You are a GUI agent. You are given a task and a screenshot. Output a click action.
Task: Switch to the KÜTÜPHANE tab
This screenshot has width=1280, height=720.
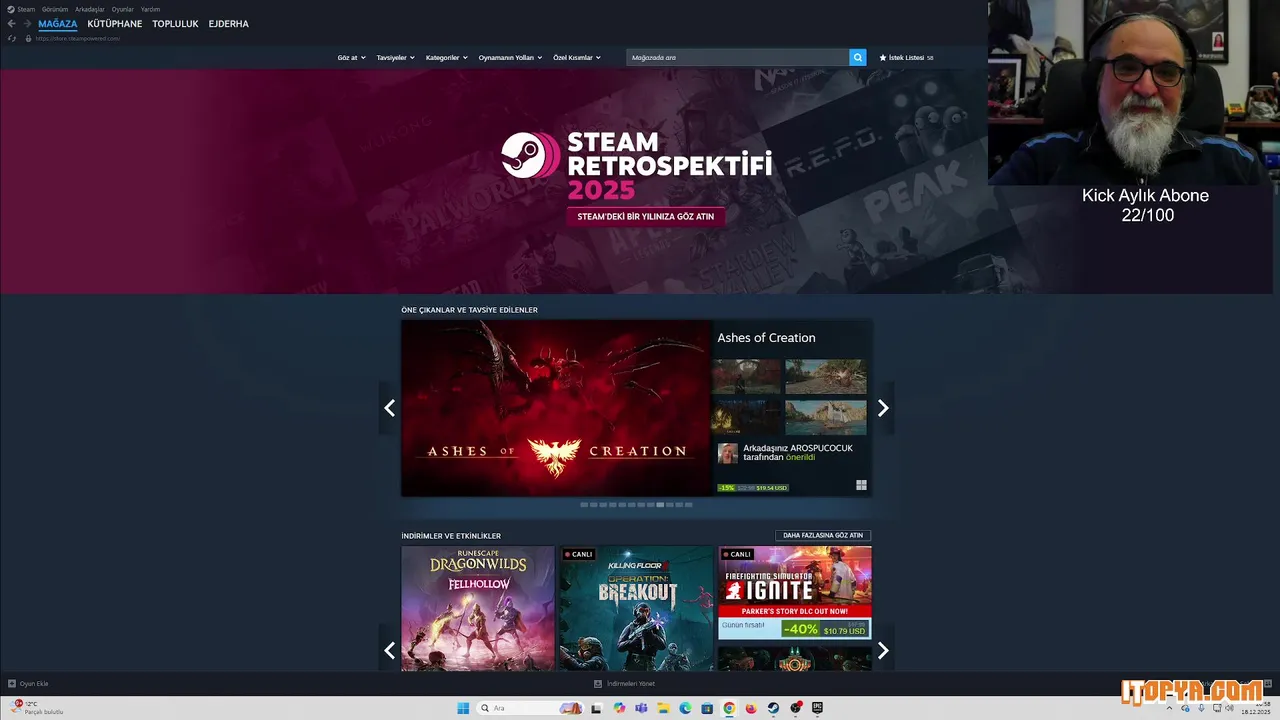(x=115, y=23)
